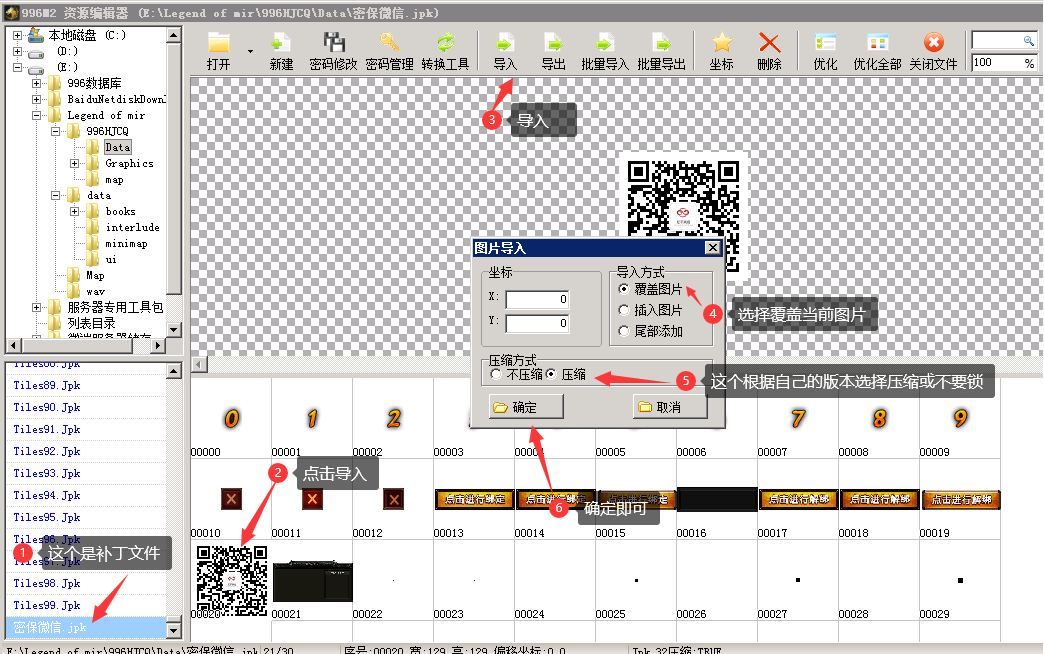Image resolution: width=1044 pixels, height=654 pixels.
Task: Select thumbnail 00021 dark panel image
Action: pyautogui.click(x=312, y=581)
